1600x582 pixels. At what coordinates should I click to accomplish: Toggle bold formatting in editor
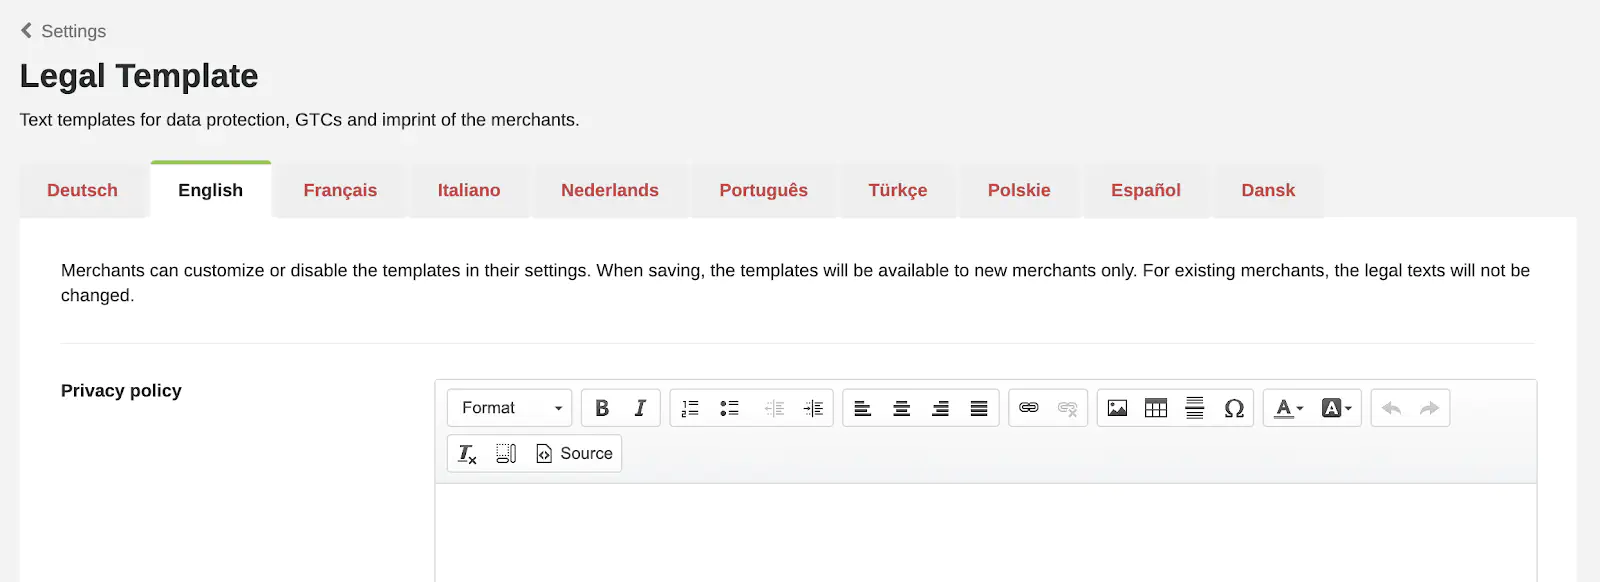click(x=602, y=408)
